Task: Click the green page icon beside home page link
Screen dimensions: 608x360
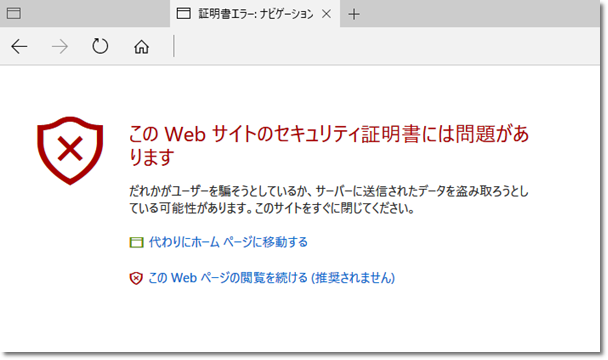Action: pyautogui.click(x=136, y=242)
